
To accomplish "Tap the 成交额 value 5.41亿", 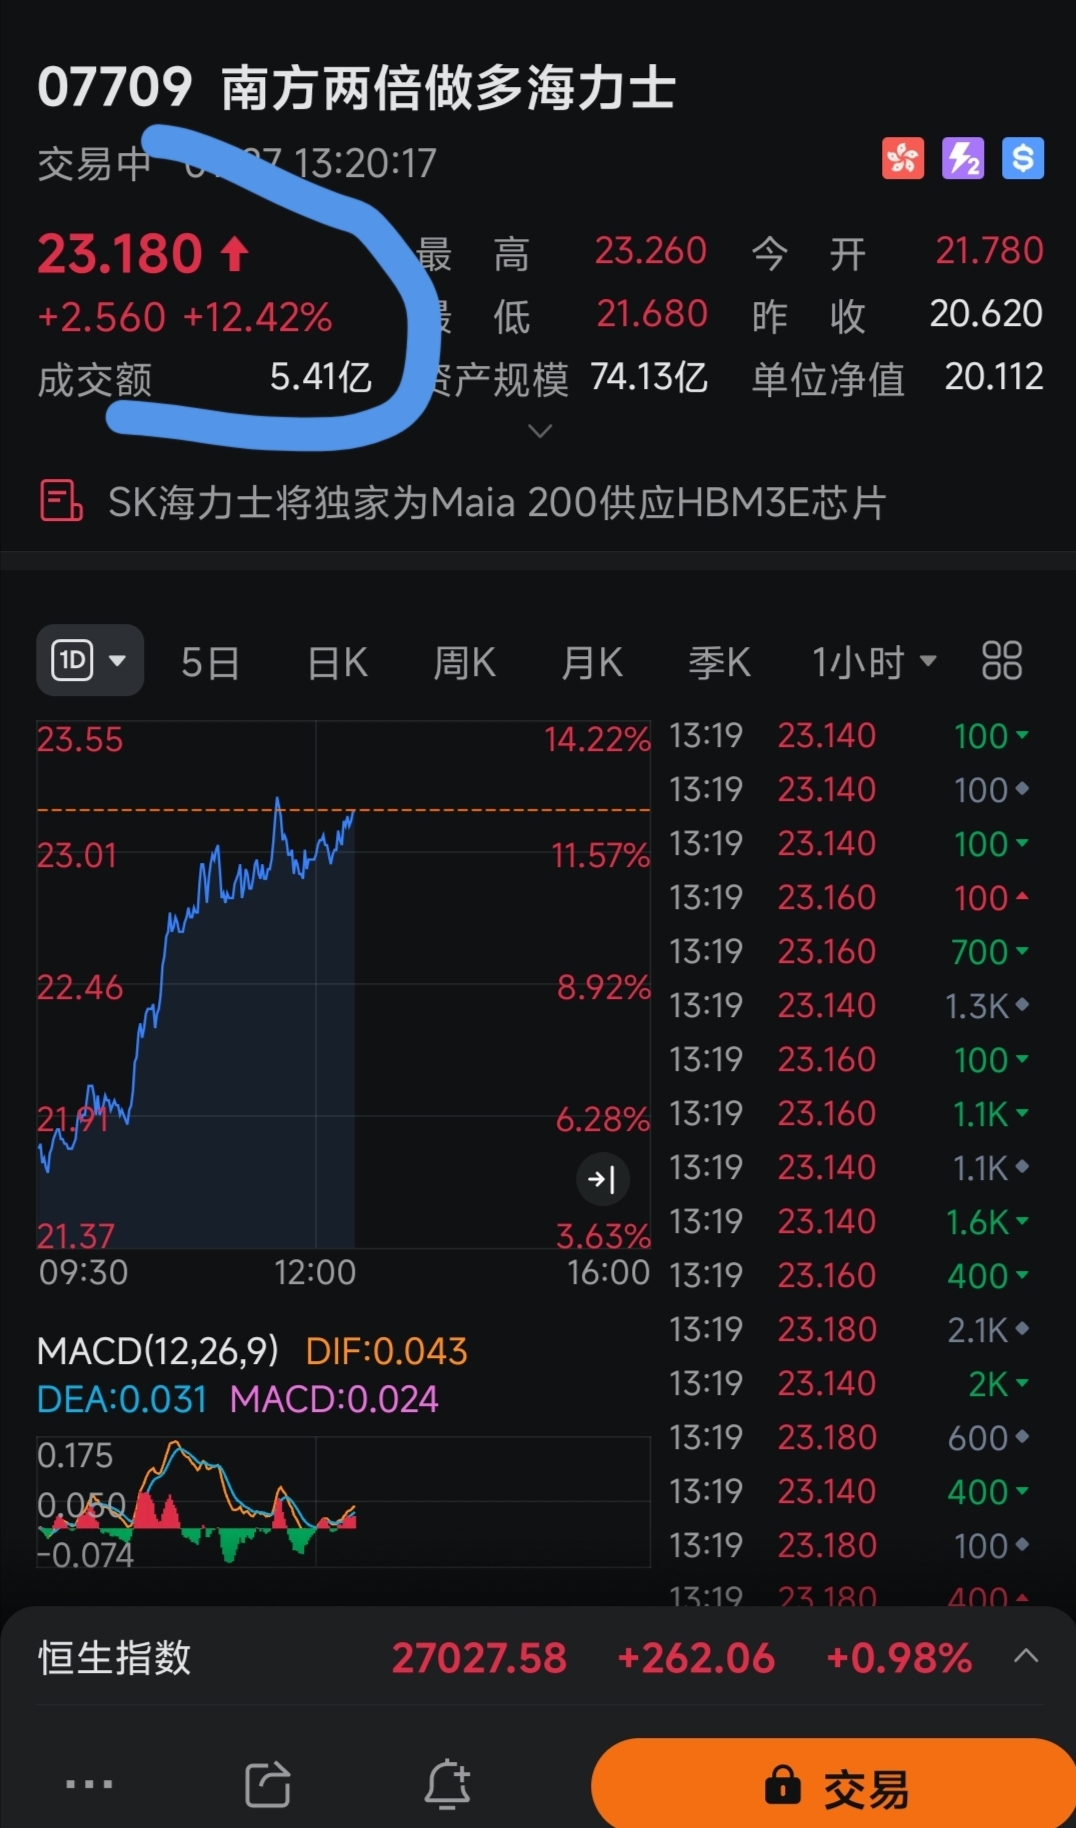I will [x=321, y=377].
